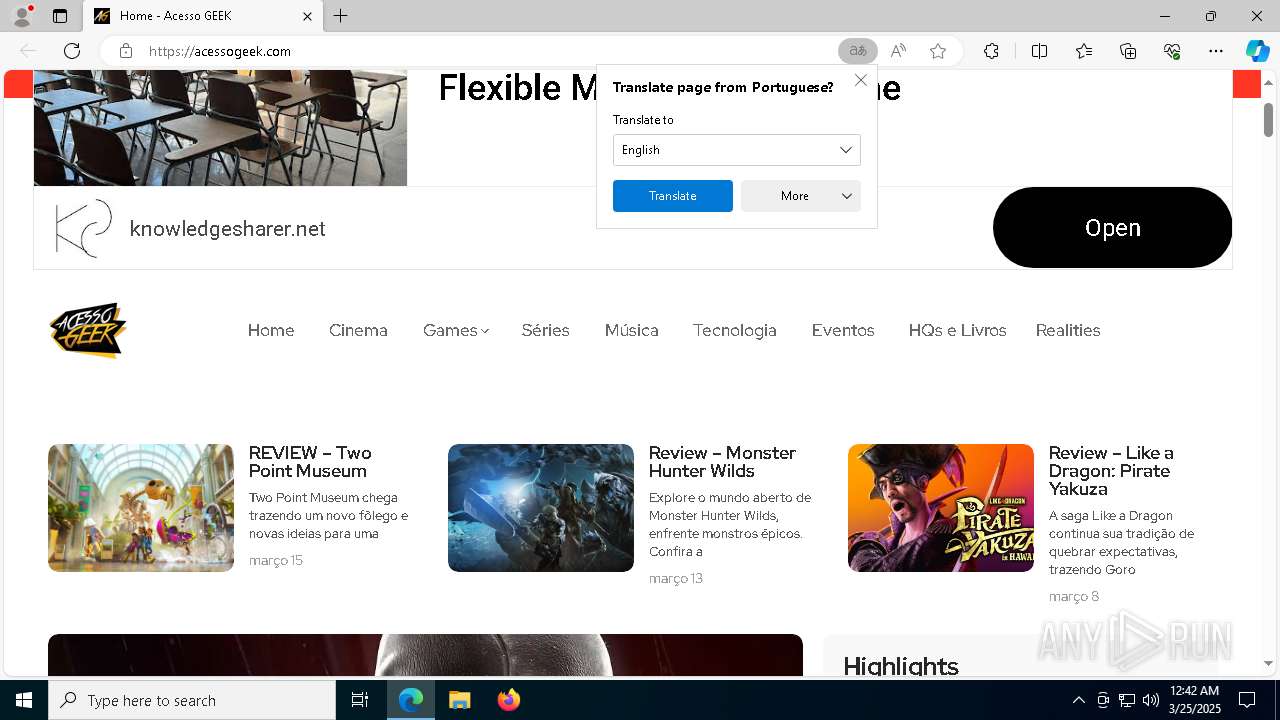The width and height of the screenshot is (1280, 720).
Task: Click the translate icon in address bar
Action: 857,51
